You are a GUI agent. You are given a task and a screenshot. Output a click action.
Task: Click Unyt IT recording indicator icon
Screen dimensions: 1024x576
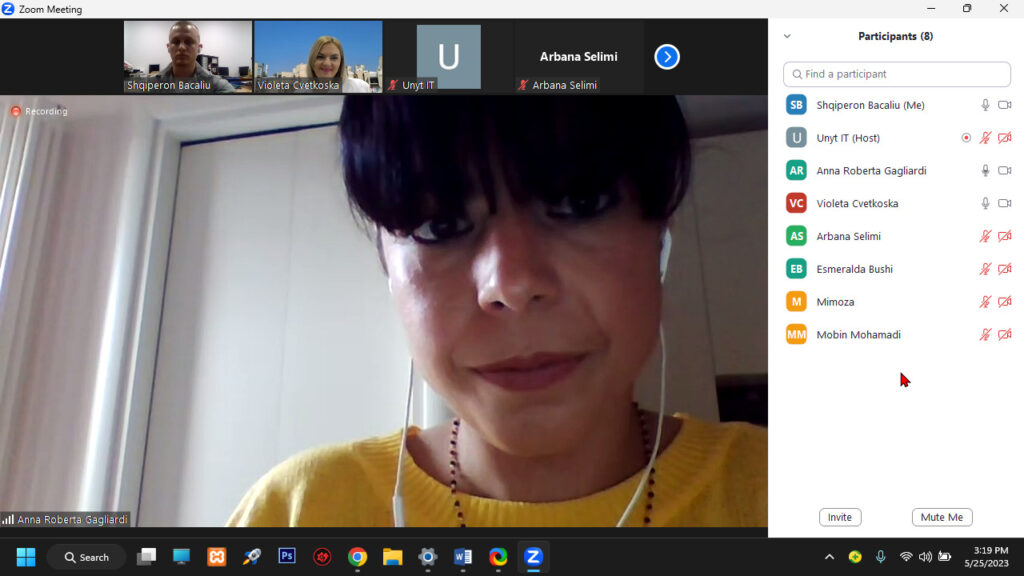[966, 138]
